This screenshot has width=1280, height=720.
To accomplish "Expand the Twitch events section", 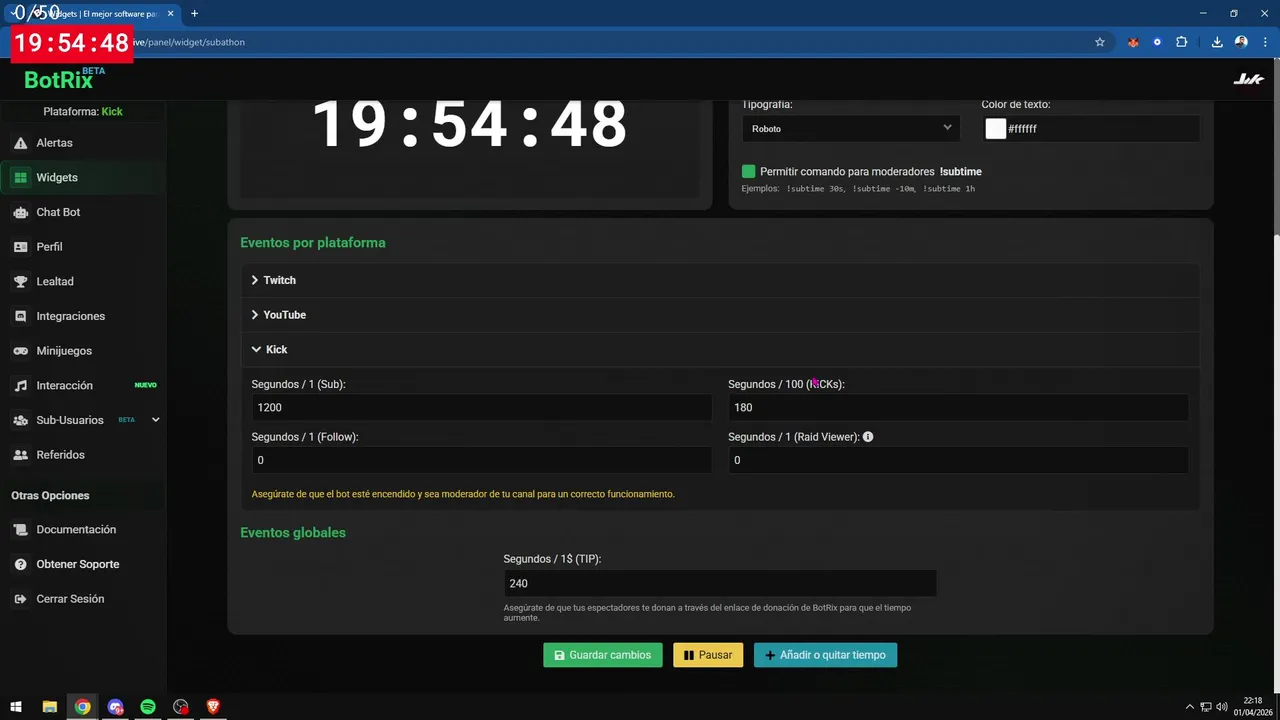I will click(720, 280).
